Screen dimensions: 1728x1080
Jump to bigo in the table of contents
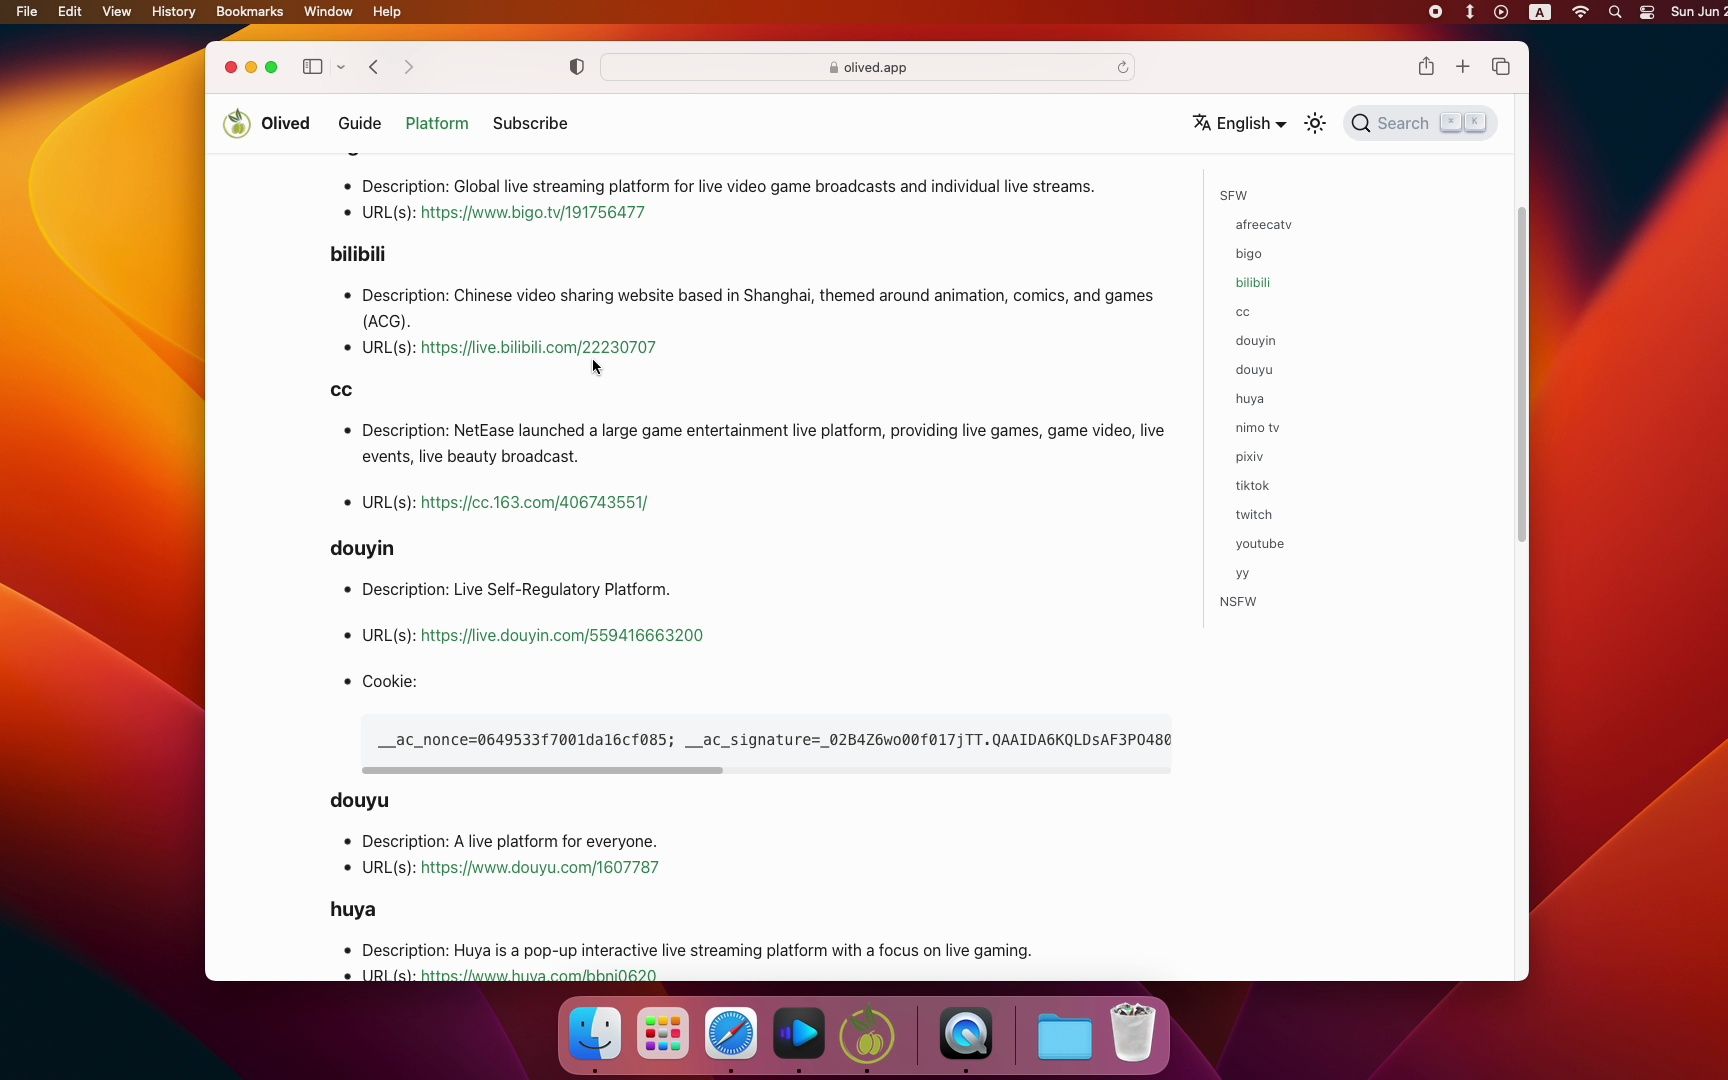click(x=1248, y=254)
